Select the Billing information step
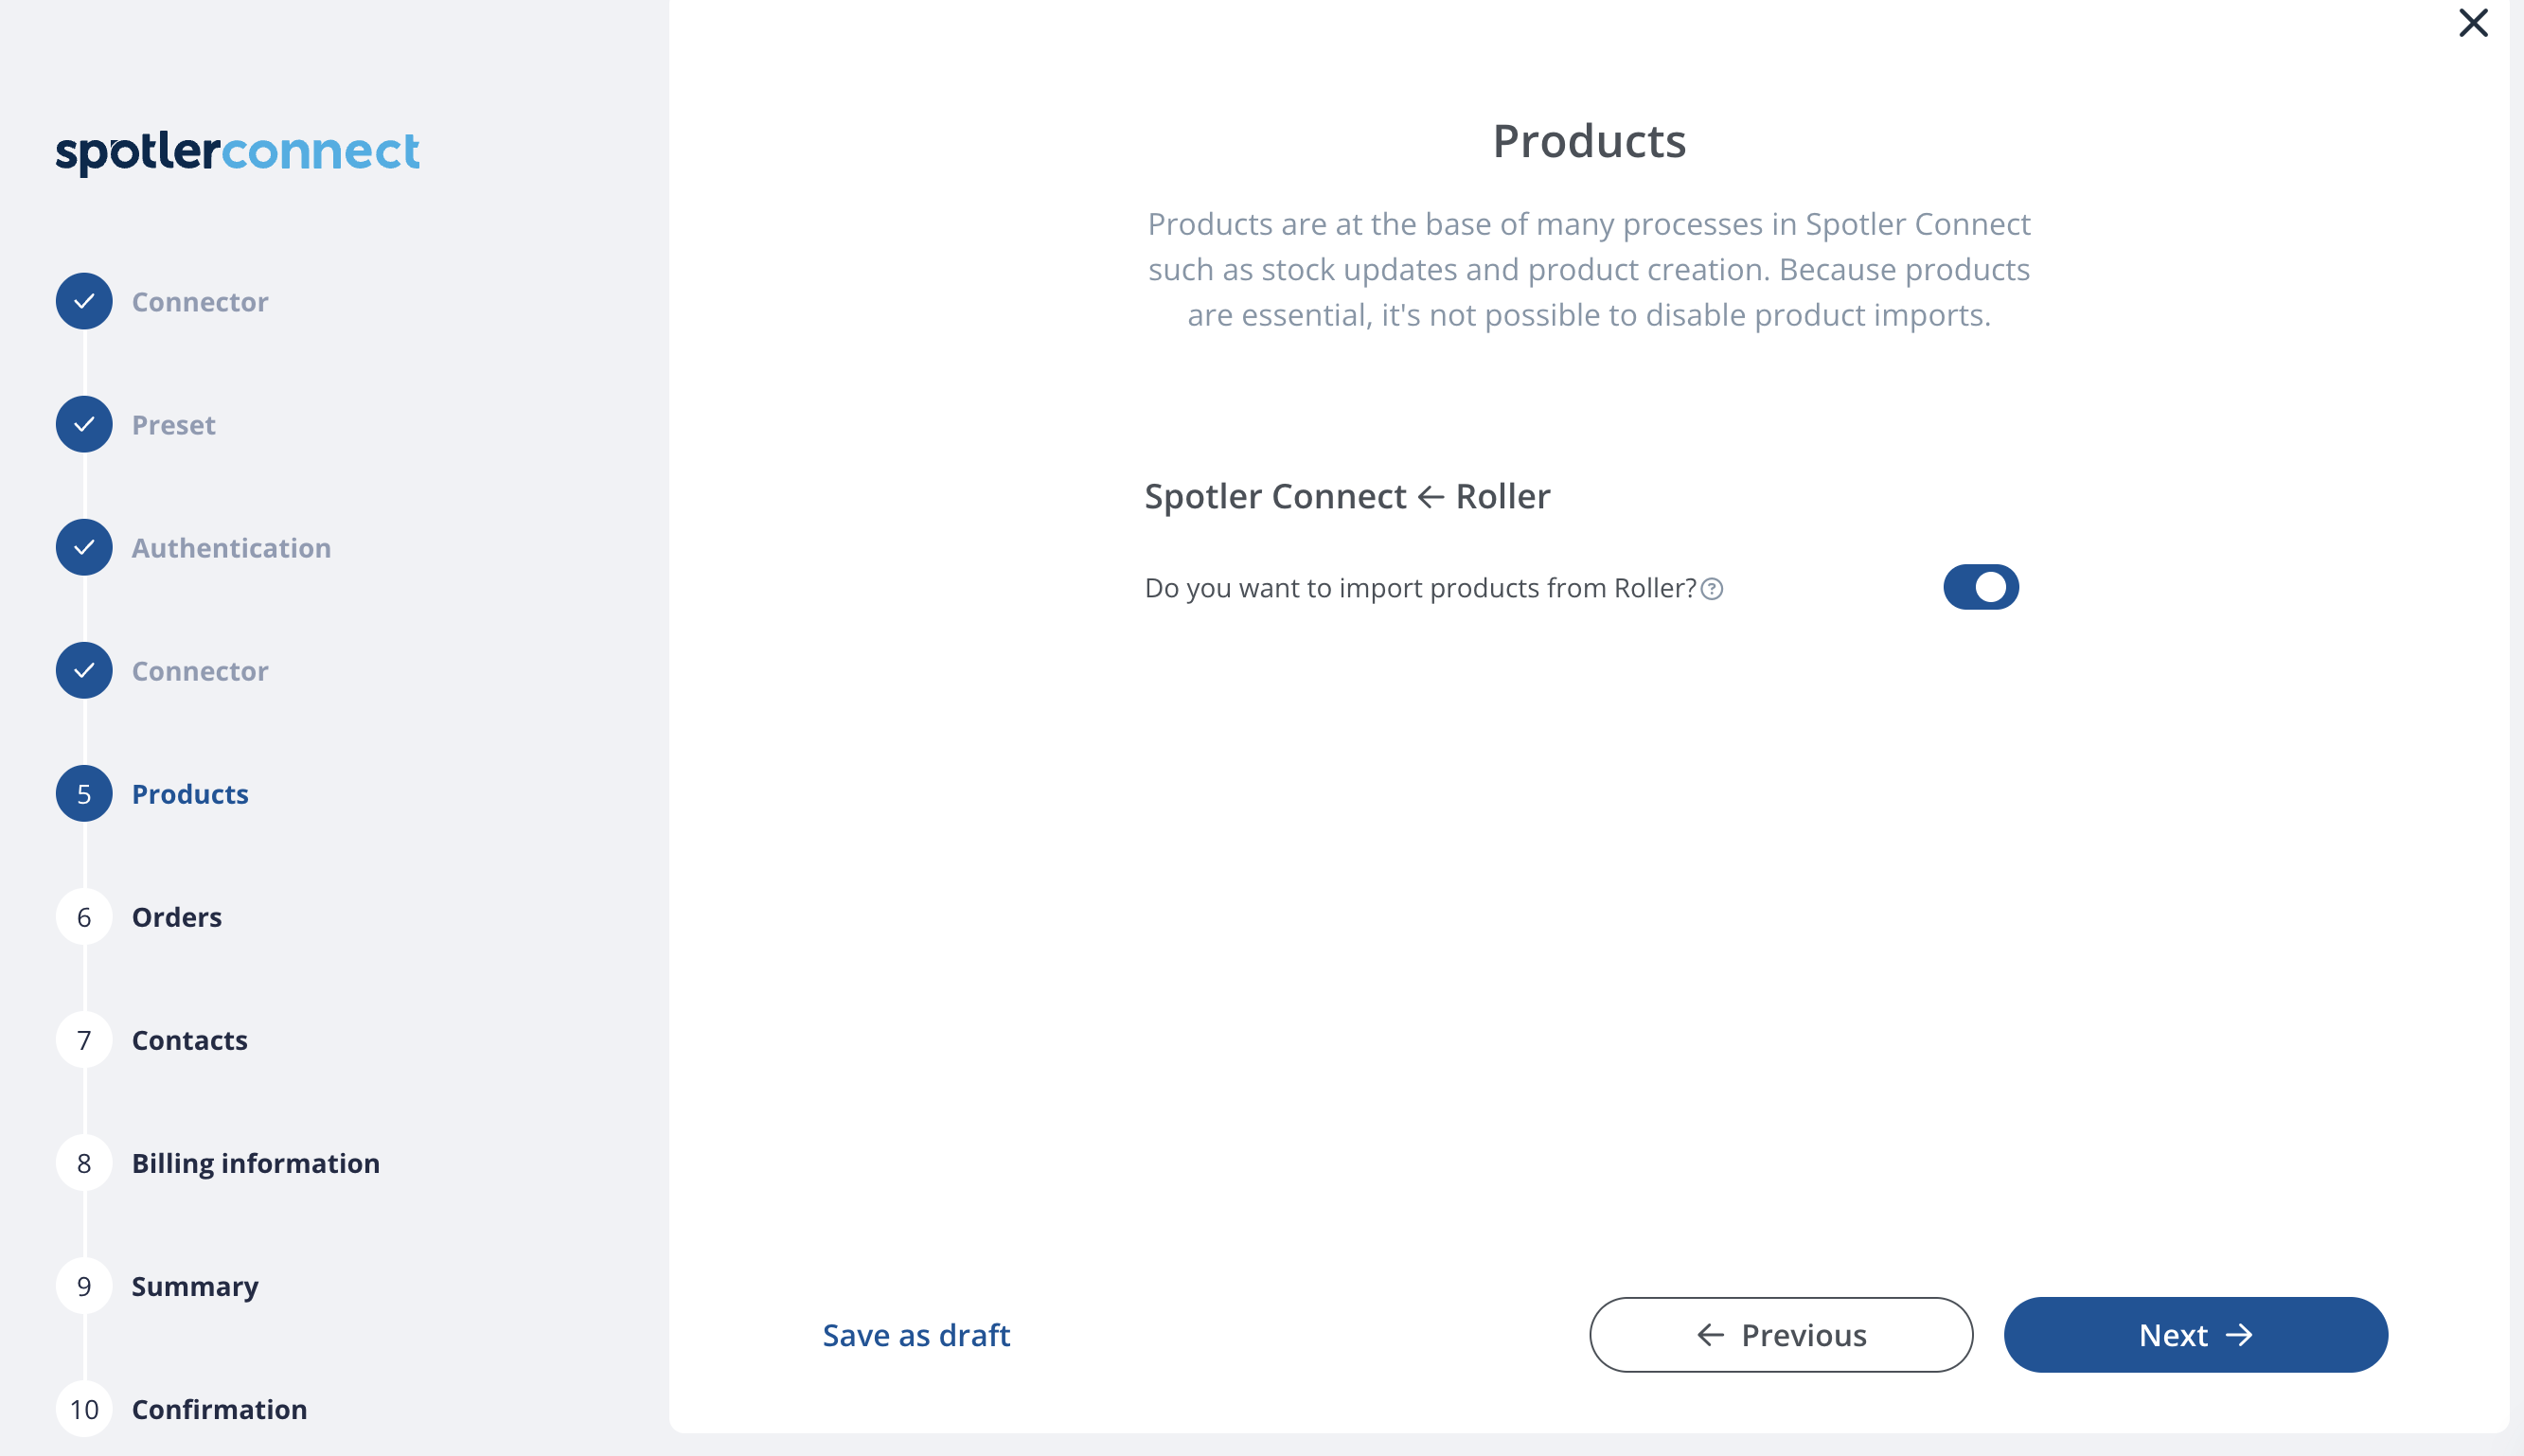 click(256, 1163)
